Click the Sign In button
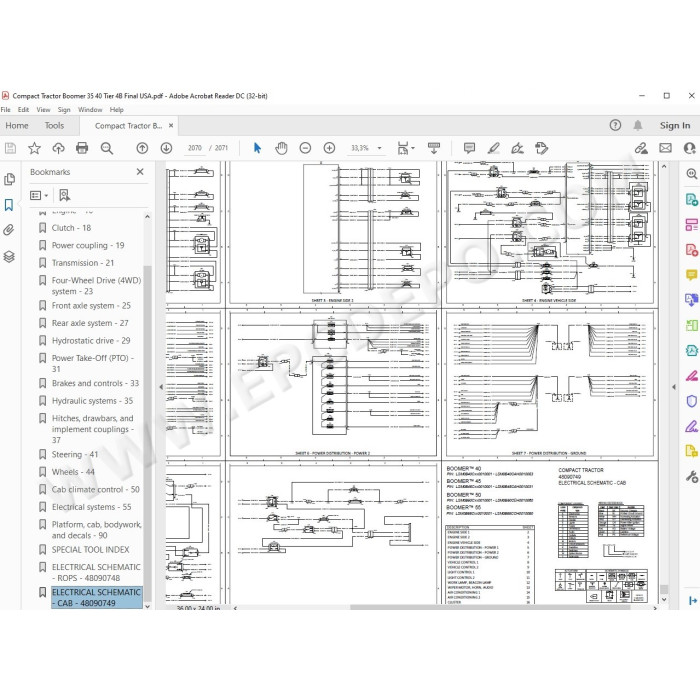The width and height of the screenshot is (700, 700). (675, 125)
